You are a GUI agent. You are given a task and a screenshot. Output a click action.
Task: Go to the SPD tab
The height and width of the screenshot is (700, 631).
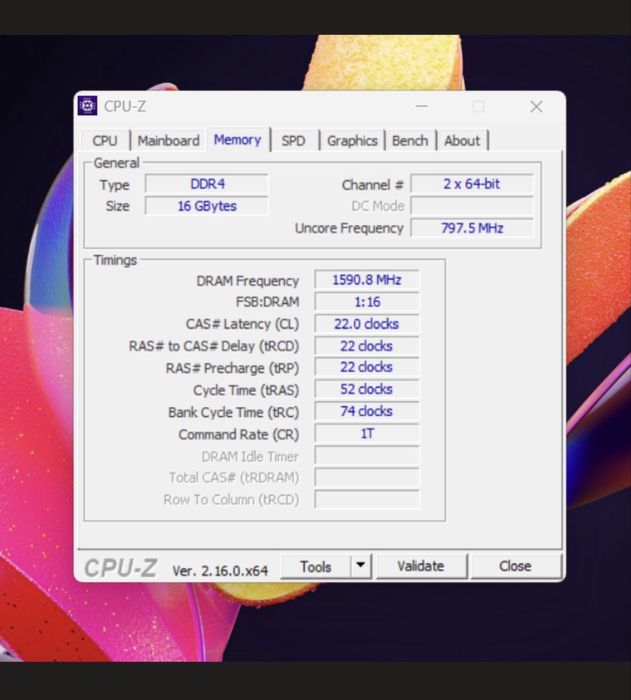[293, 141]
